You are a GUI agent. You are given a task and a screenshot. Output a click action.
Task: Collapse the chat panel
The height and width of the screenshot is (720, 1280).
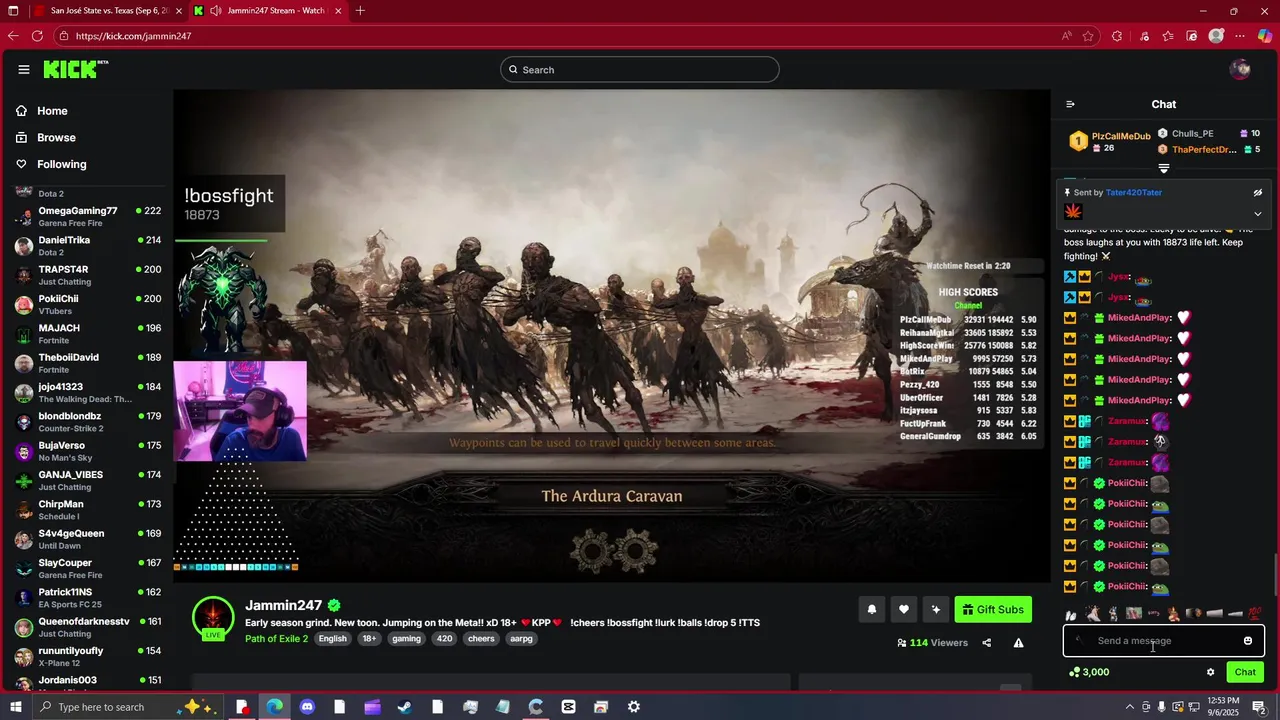(x=1070, y=104)
